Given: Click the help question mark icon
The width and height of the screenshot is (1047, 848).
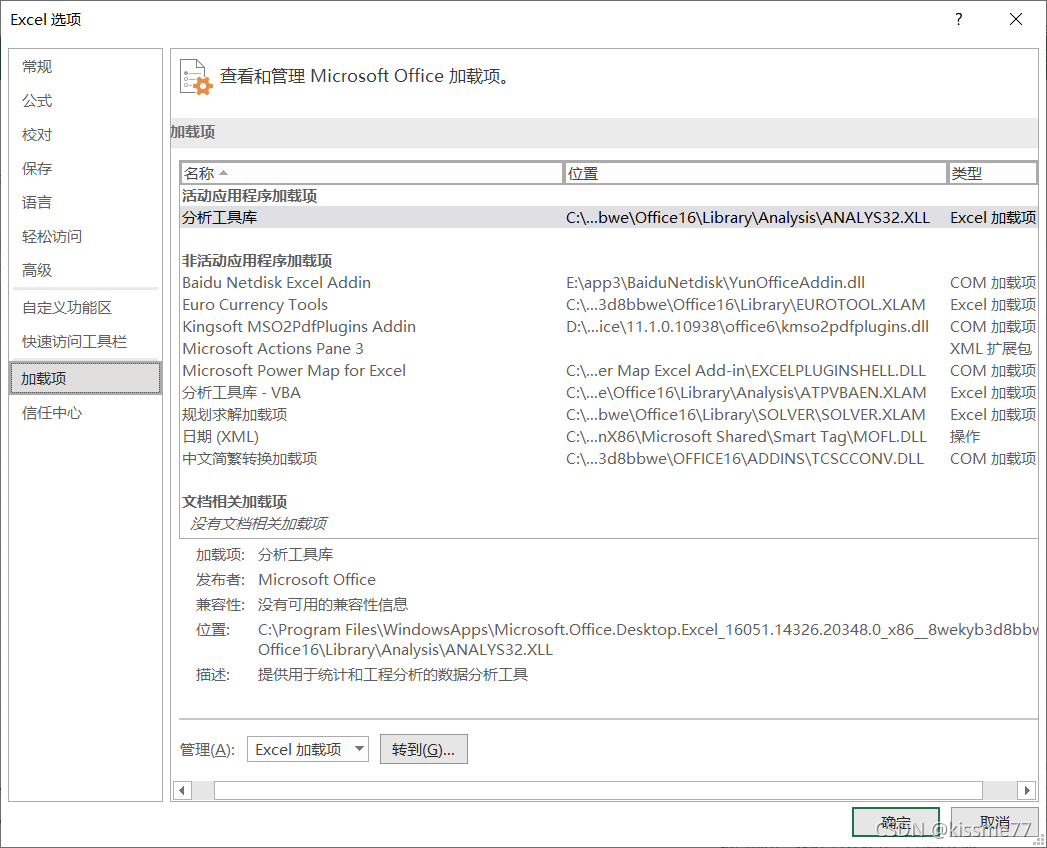Looking at the screenshot, I should click(958, 19).
